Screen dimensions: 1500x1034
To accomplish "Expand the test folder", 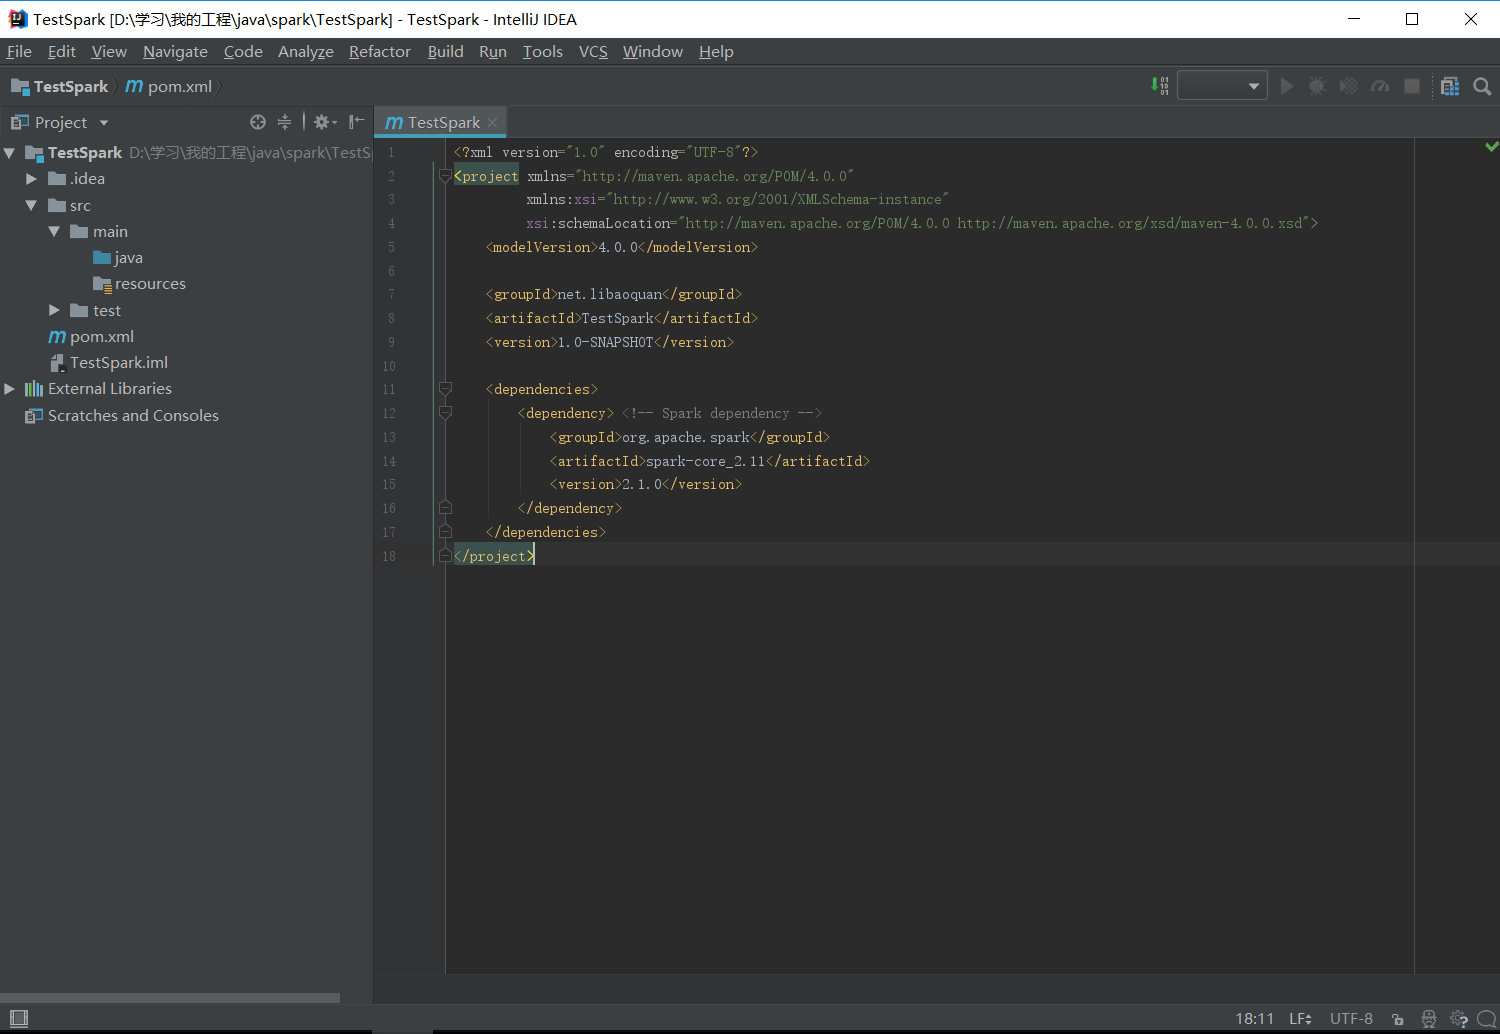I will [54, 310].
